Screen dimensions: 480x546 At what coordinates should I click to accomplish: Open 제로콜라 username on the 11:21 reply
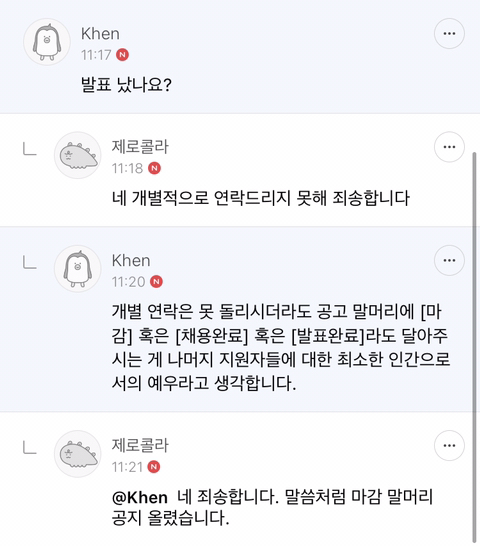[x=140, y=445]
